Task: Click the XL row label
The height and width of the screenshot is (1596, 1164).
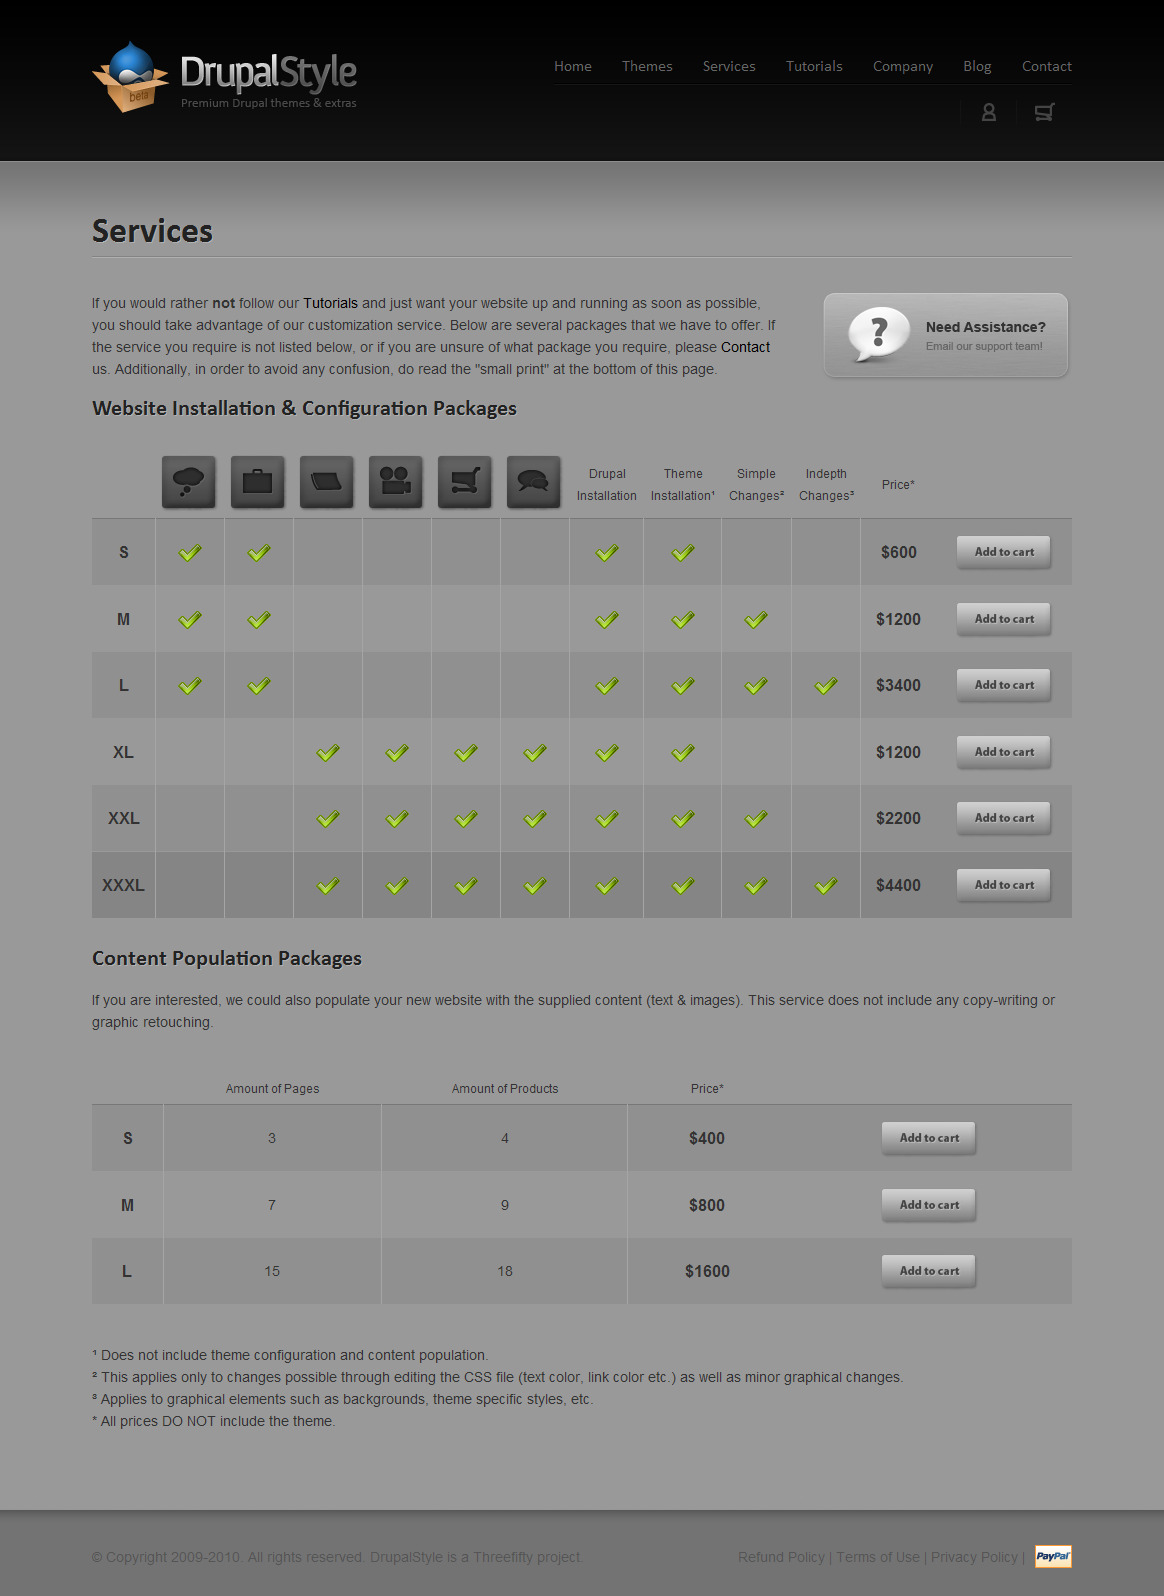Action: [123, 752]
